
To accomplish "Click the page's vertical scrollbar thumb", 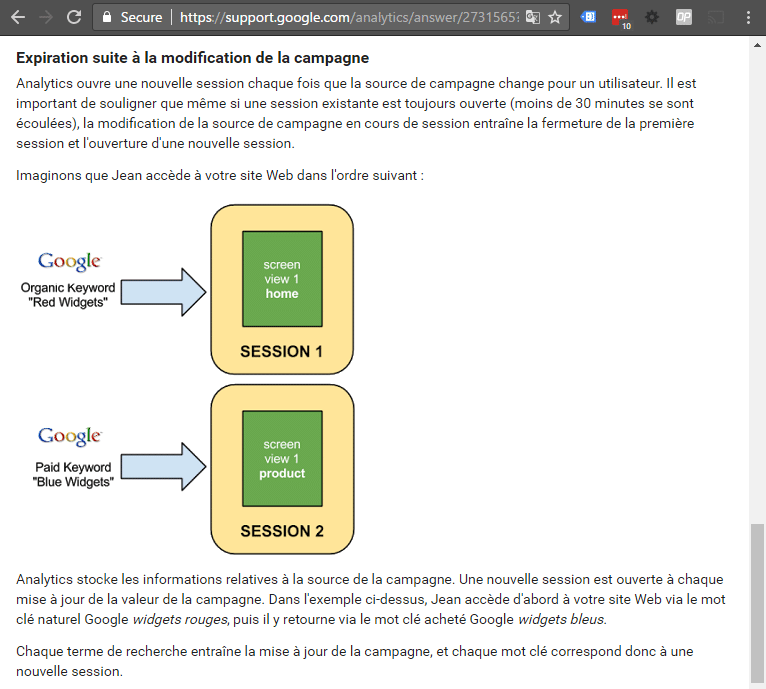I will tap(758, 600).
